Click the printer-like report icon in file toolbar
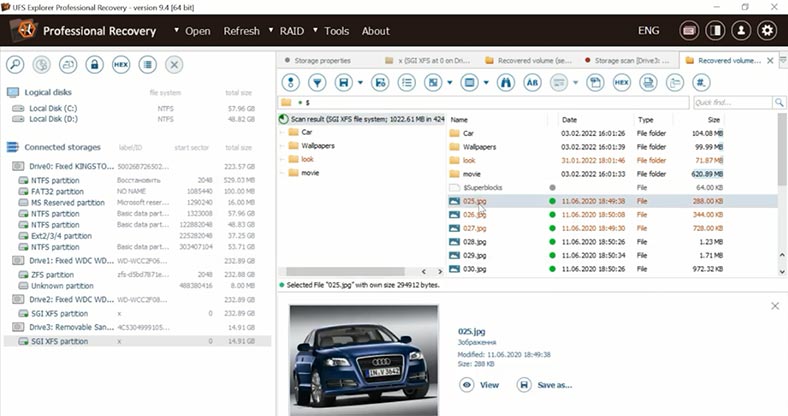This screenshot has width=788, height=416. [648, 82]
